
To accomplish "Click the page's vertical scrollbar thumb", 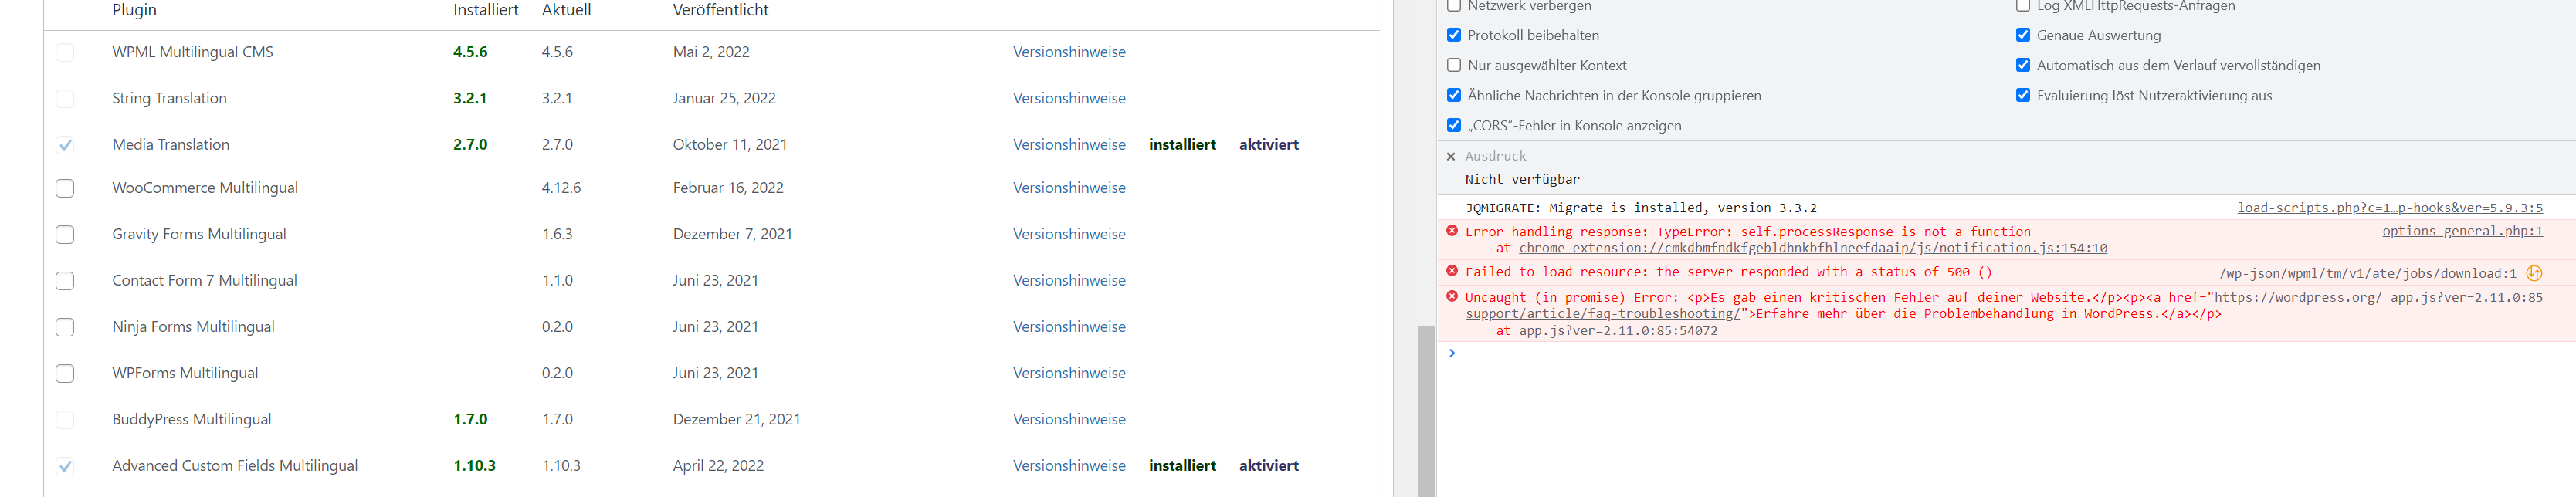I will tap(1426, 410).
